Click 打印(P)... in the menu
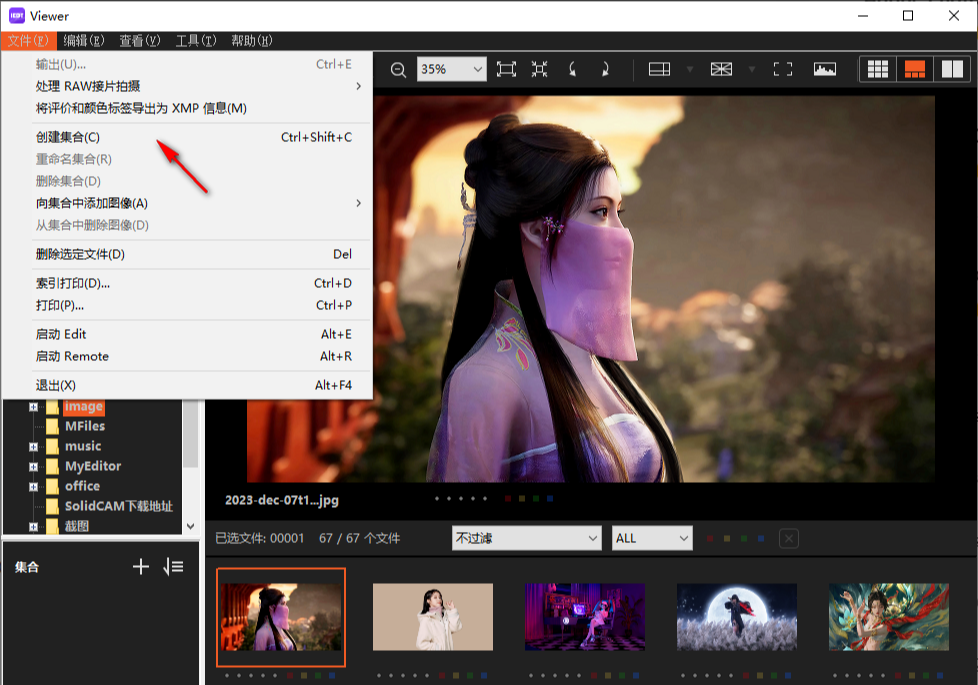Screen dimensions: 978x685 coord(60,305)
